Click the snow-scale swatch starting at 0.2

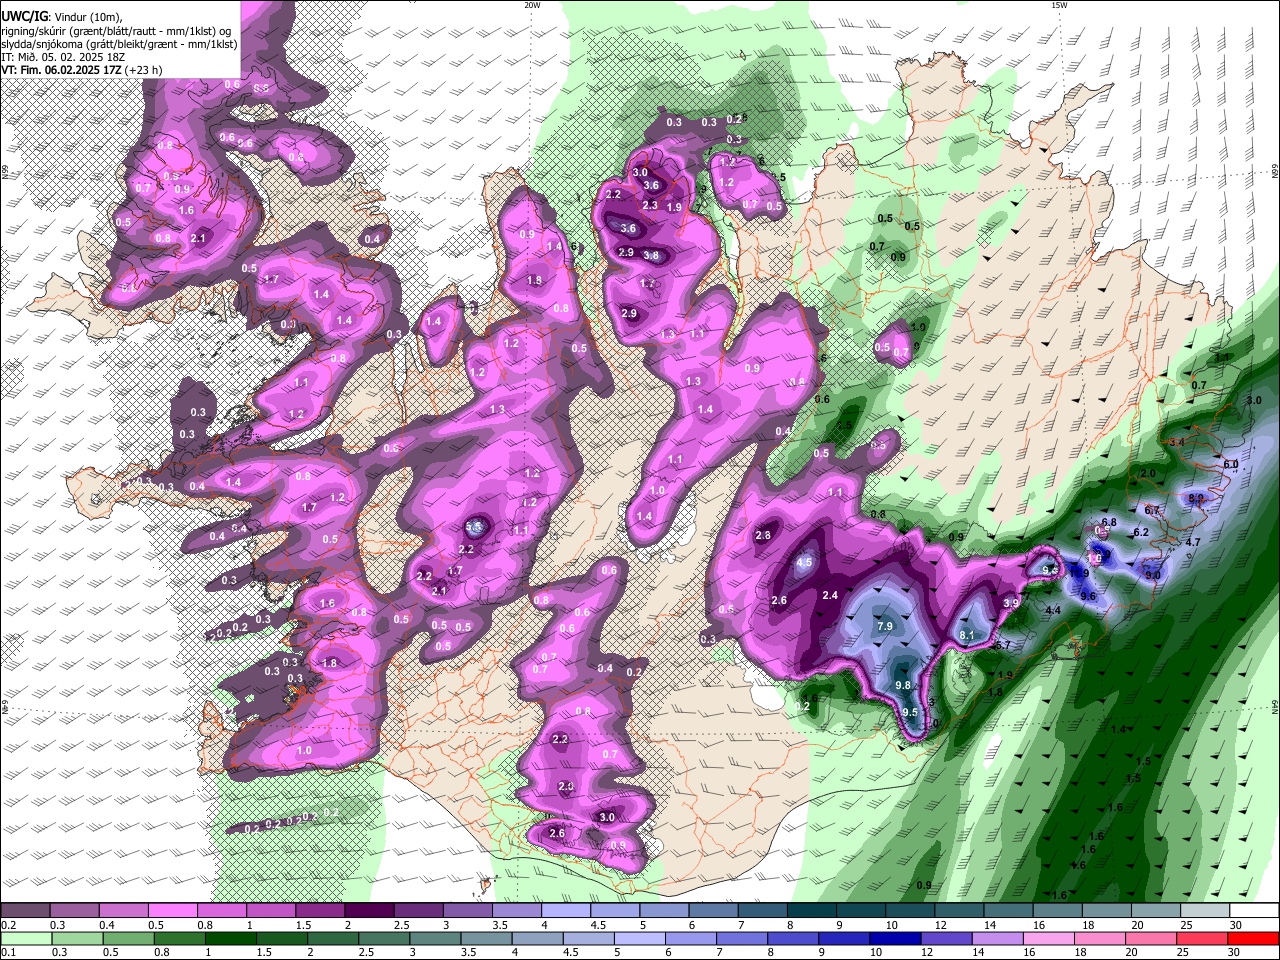click(26, 910)
